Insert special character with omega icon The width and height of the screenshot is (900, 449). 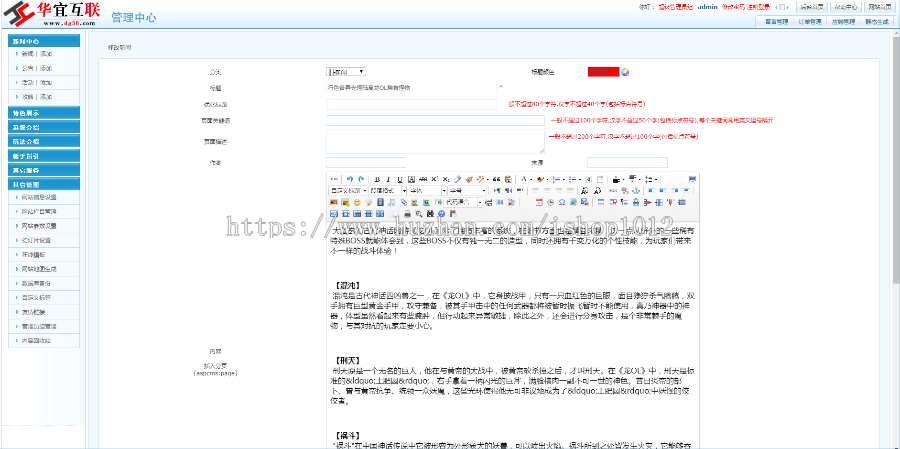pyautogui.click(x=562, y=202)
